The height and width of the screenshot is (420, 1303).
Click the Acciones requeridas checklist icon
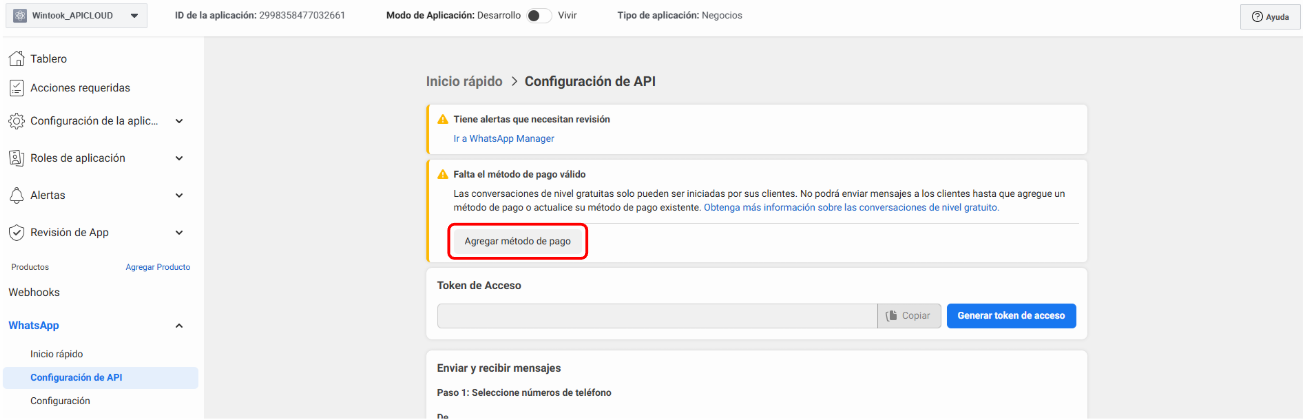16,88
